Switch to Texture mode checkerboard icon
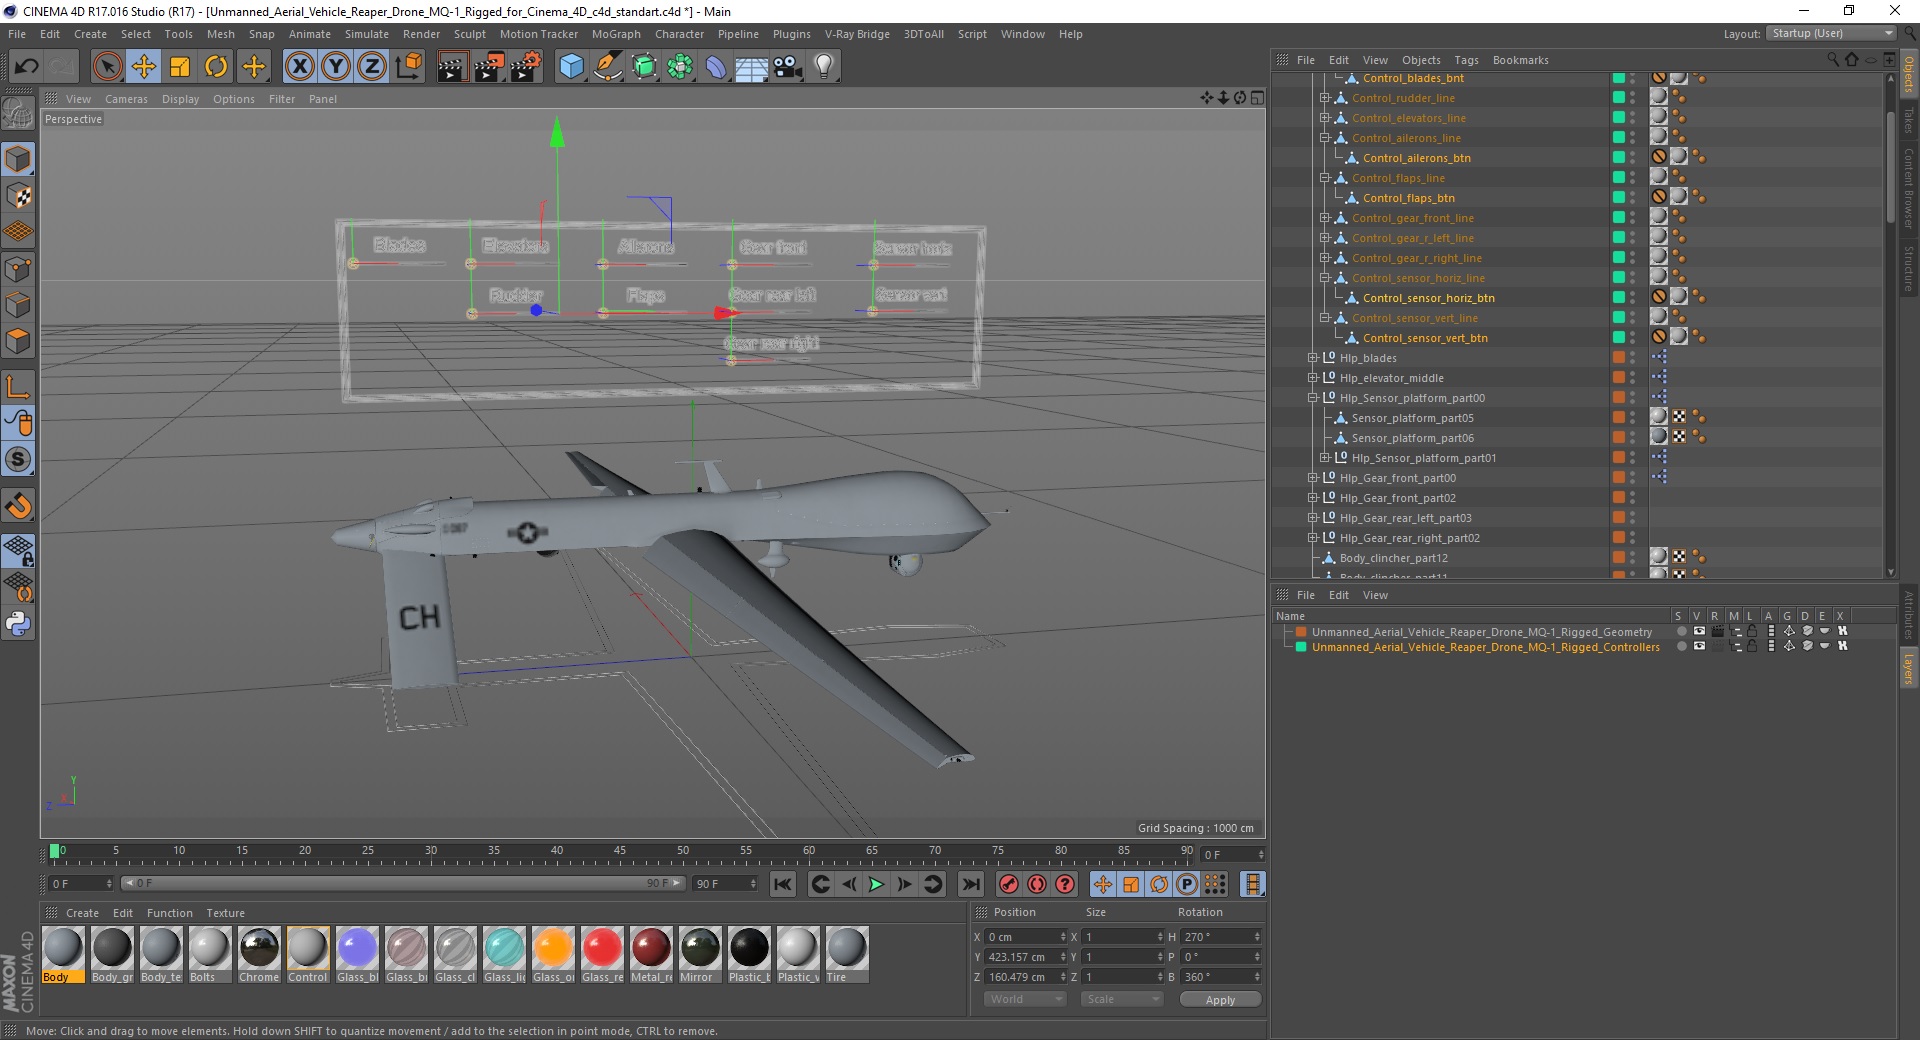The width and height of the screenshot is (1920, 1040). 18,195
